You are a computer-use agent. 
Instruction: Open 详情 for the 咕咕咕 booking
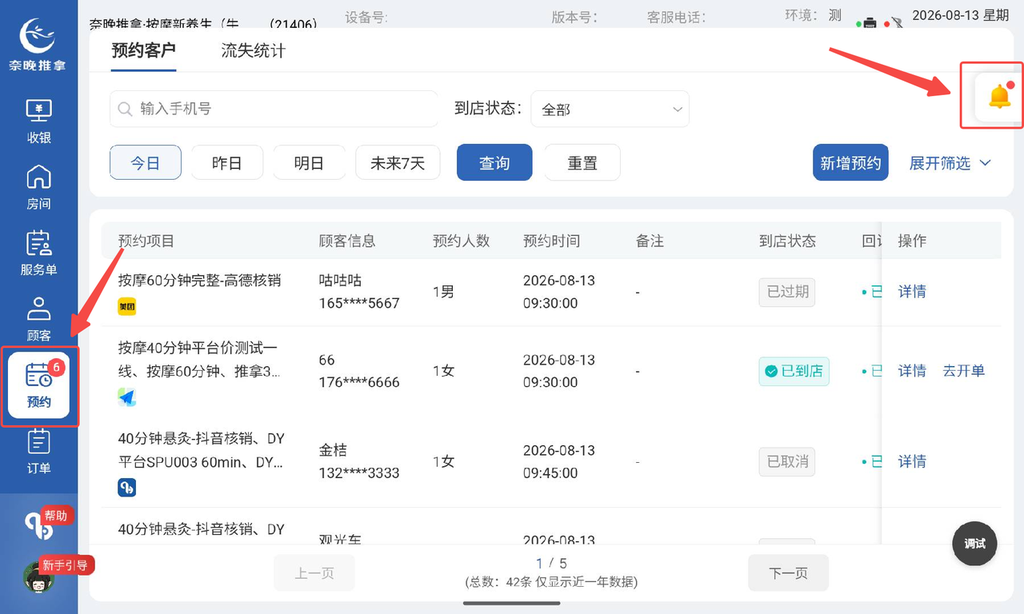912,291
